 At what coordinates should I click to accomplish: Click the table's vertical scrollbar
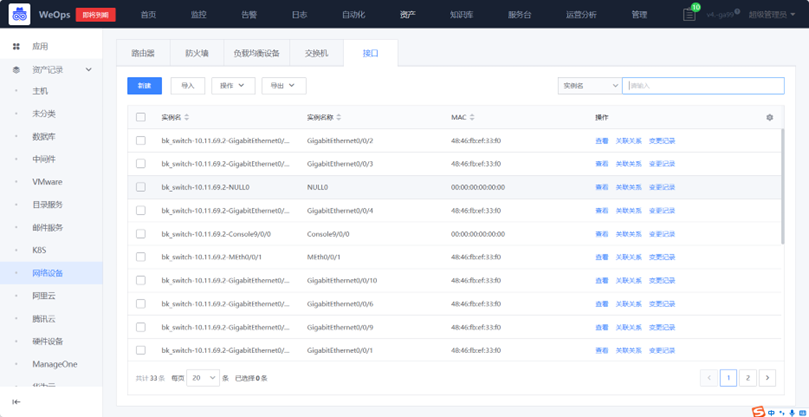point(783,186)
